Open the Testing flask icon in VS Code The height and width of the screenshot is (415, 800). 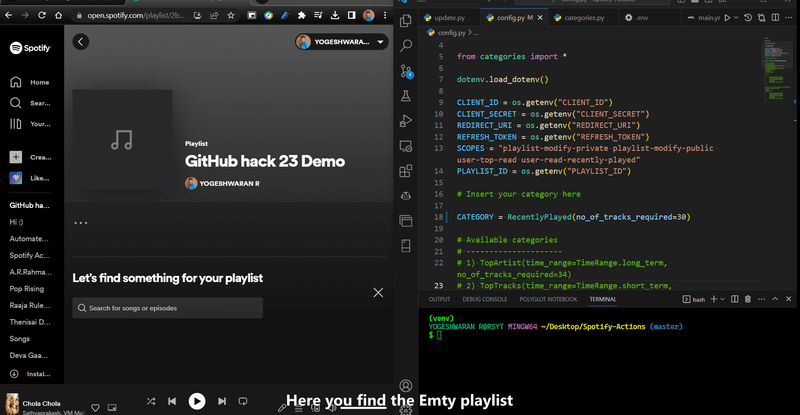(406, 95)
